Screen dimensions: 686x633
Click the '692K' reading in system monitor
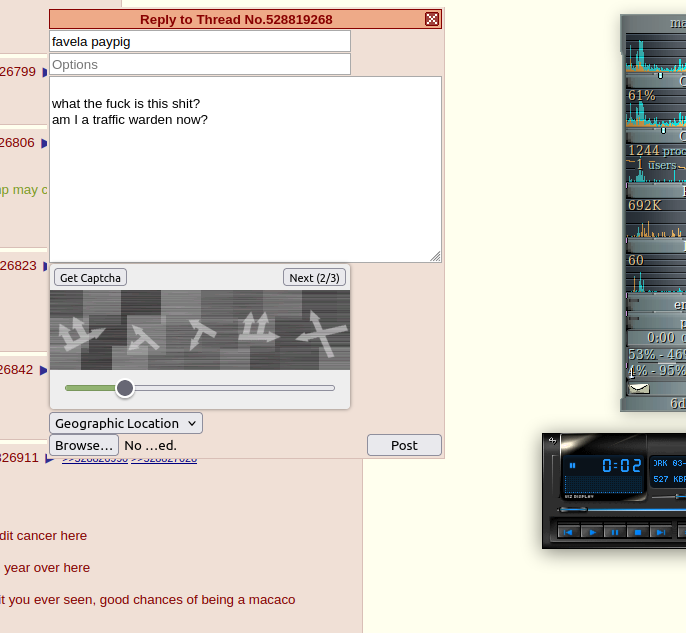coord(645,205)
